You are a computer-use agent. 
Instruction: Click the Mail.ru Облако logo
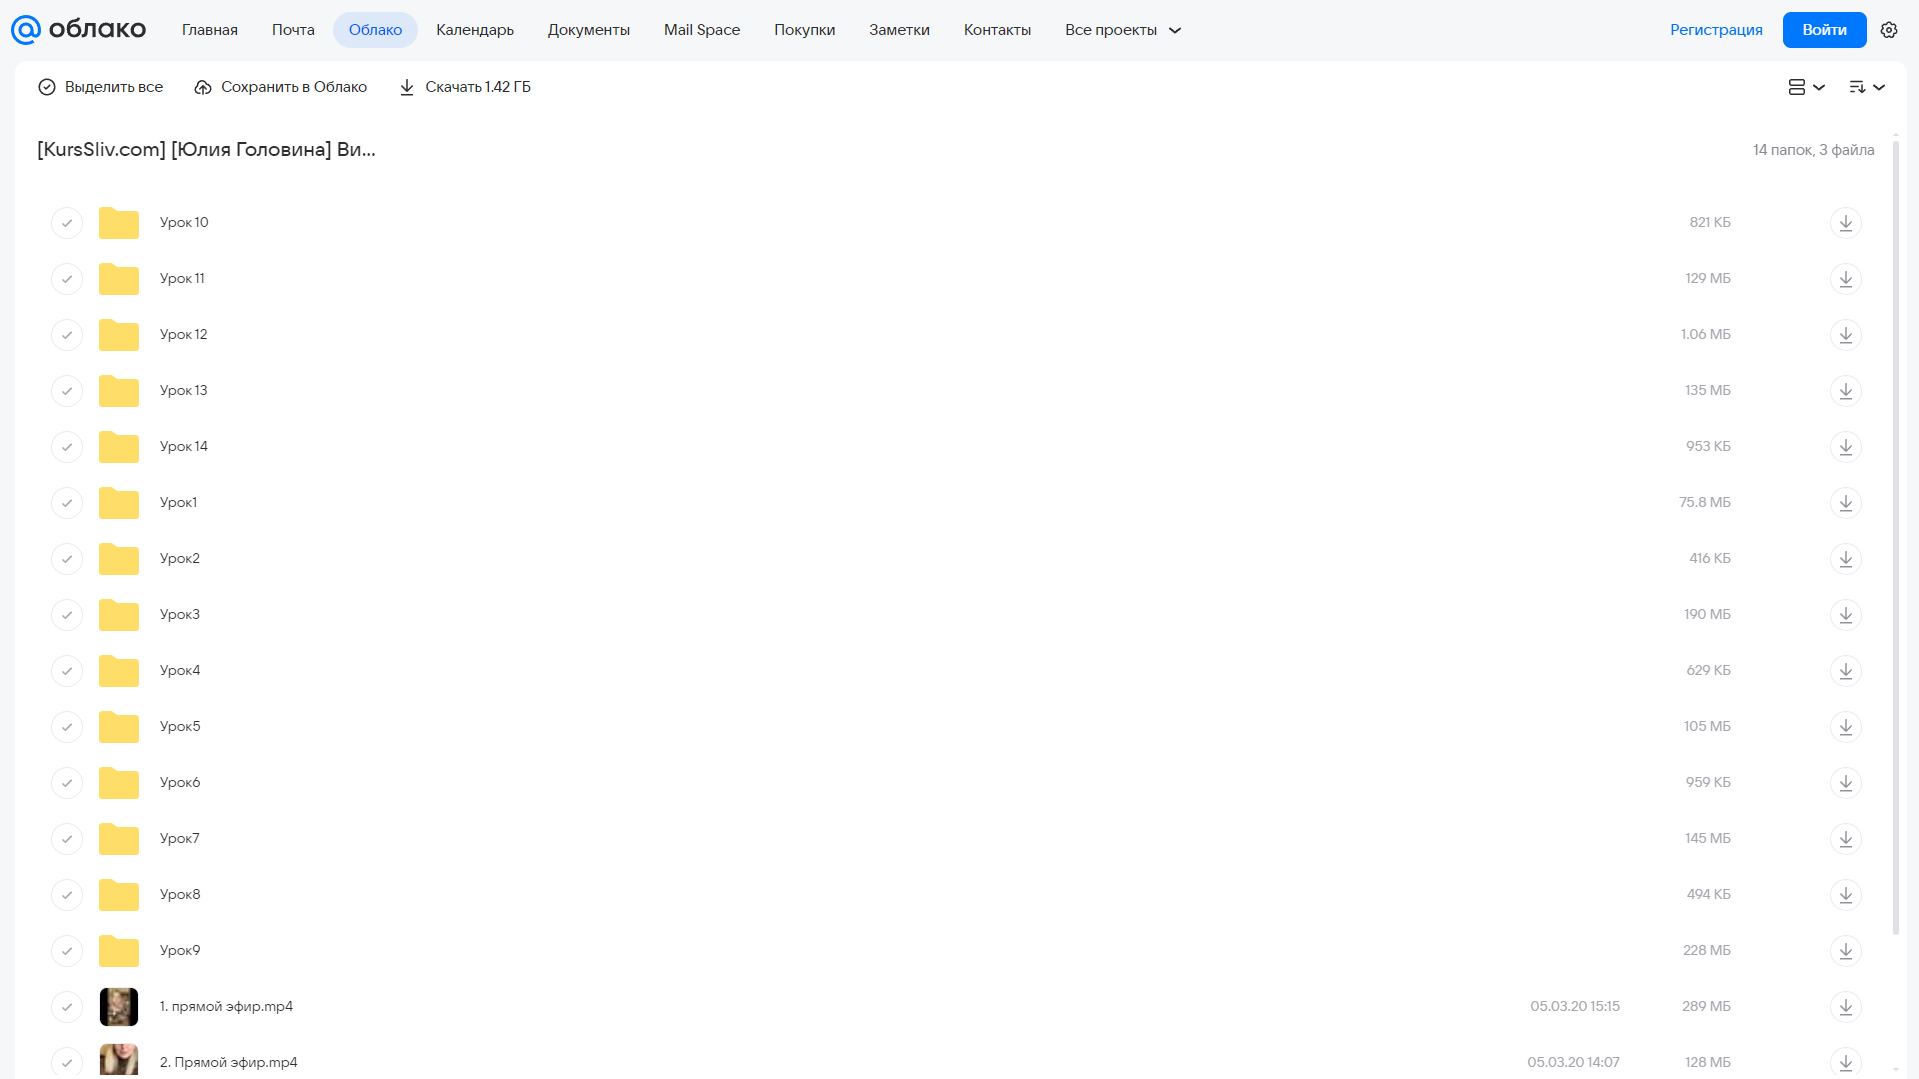pos(79,30)
